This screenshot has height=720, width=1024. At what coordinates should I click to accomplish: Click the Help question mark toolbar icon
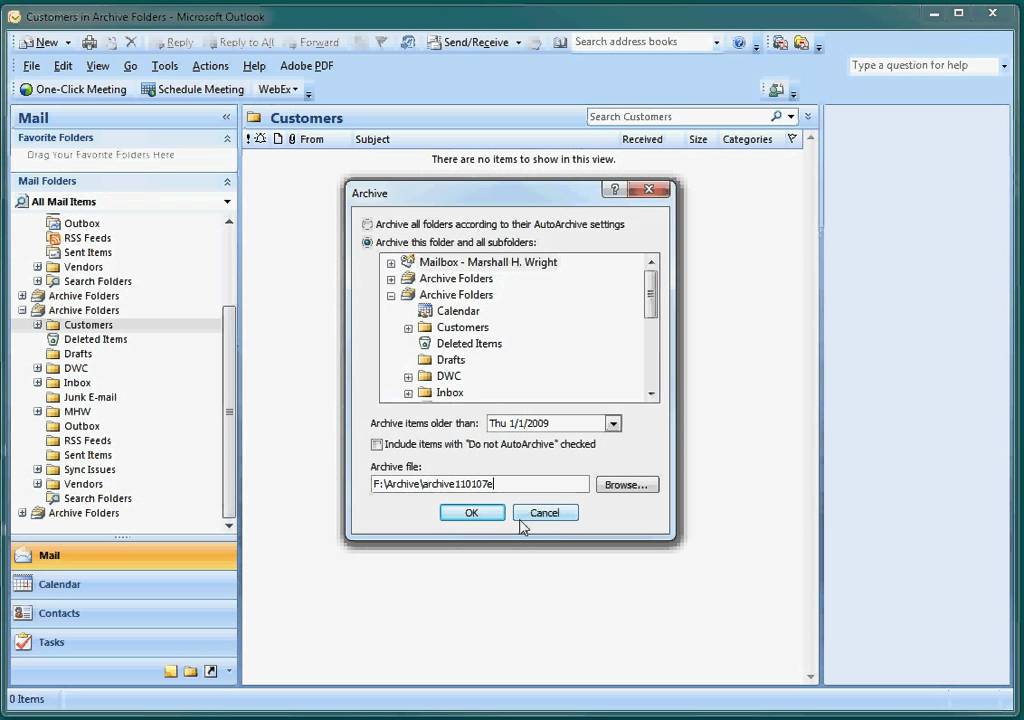[739, 42]
